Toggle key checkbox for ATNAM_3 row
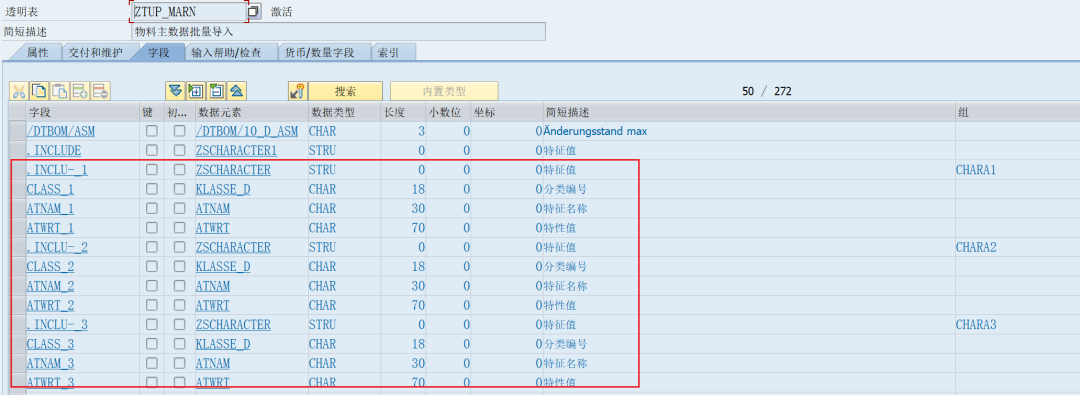This screenshot has width=1080, height=395. (152, 363)
